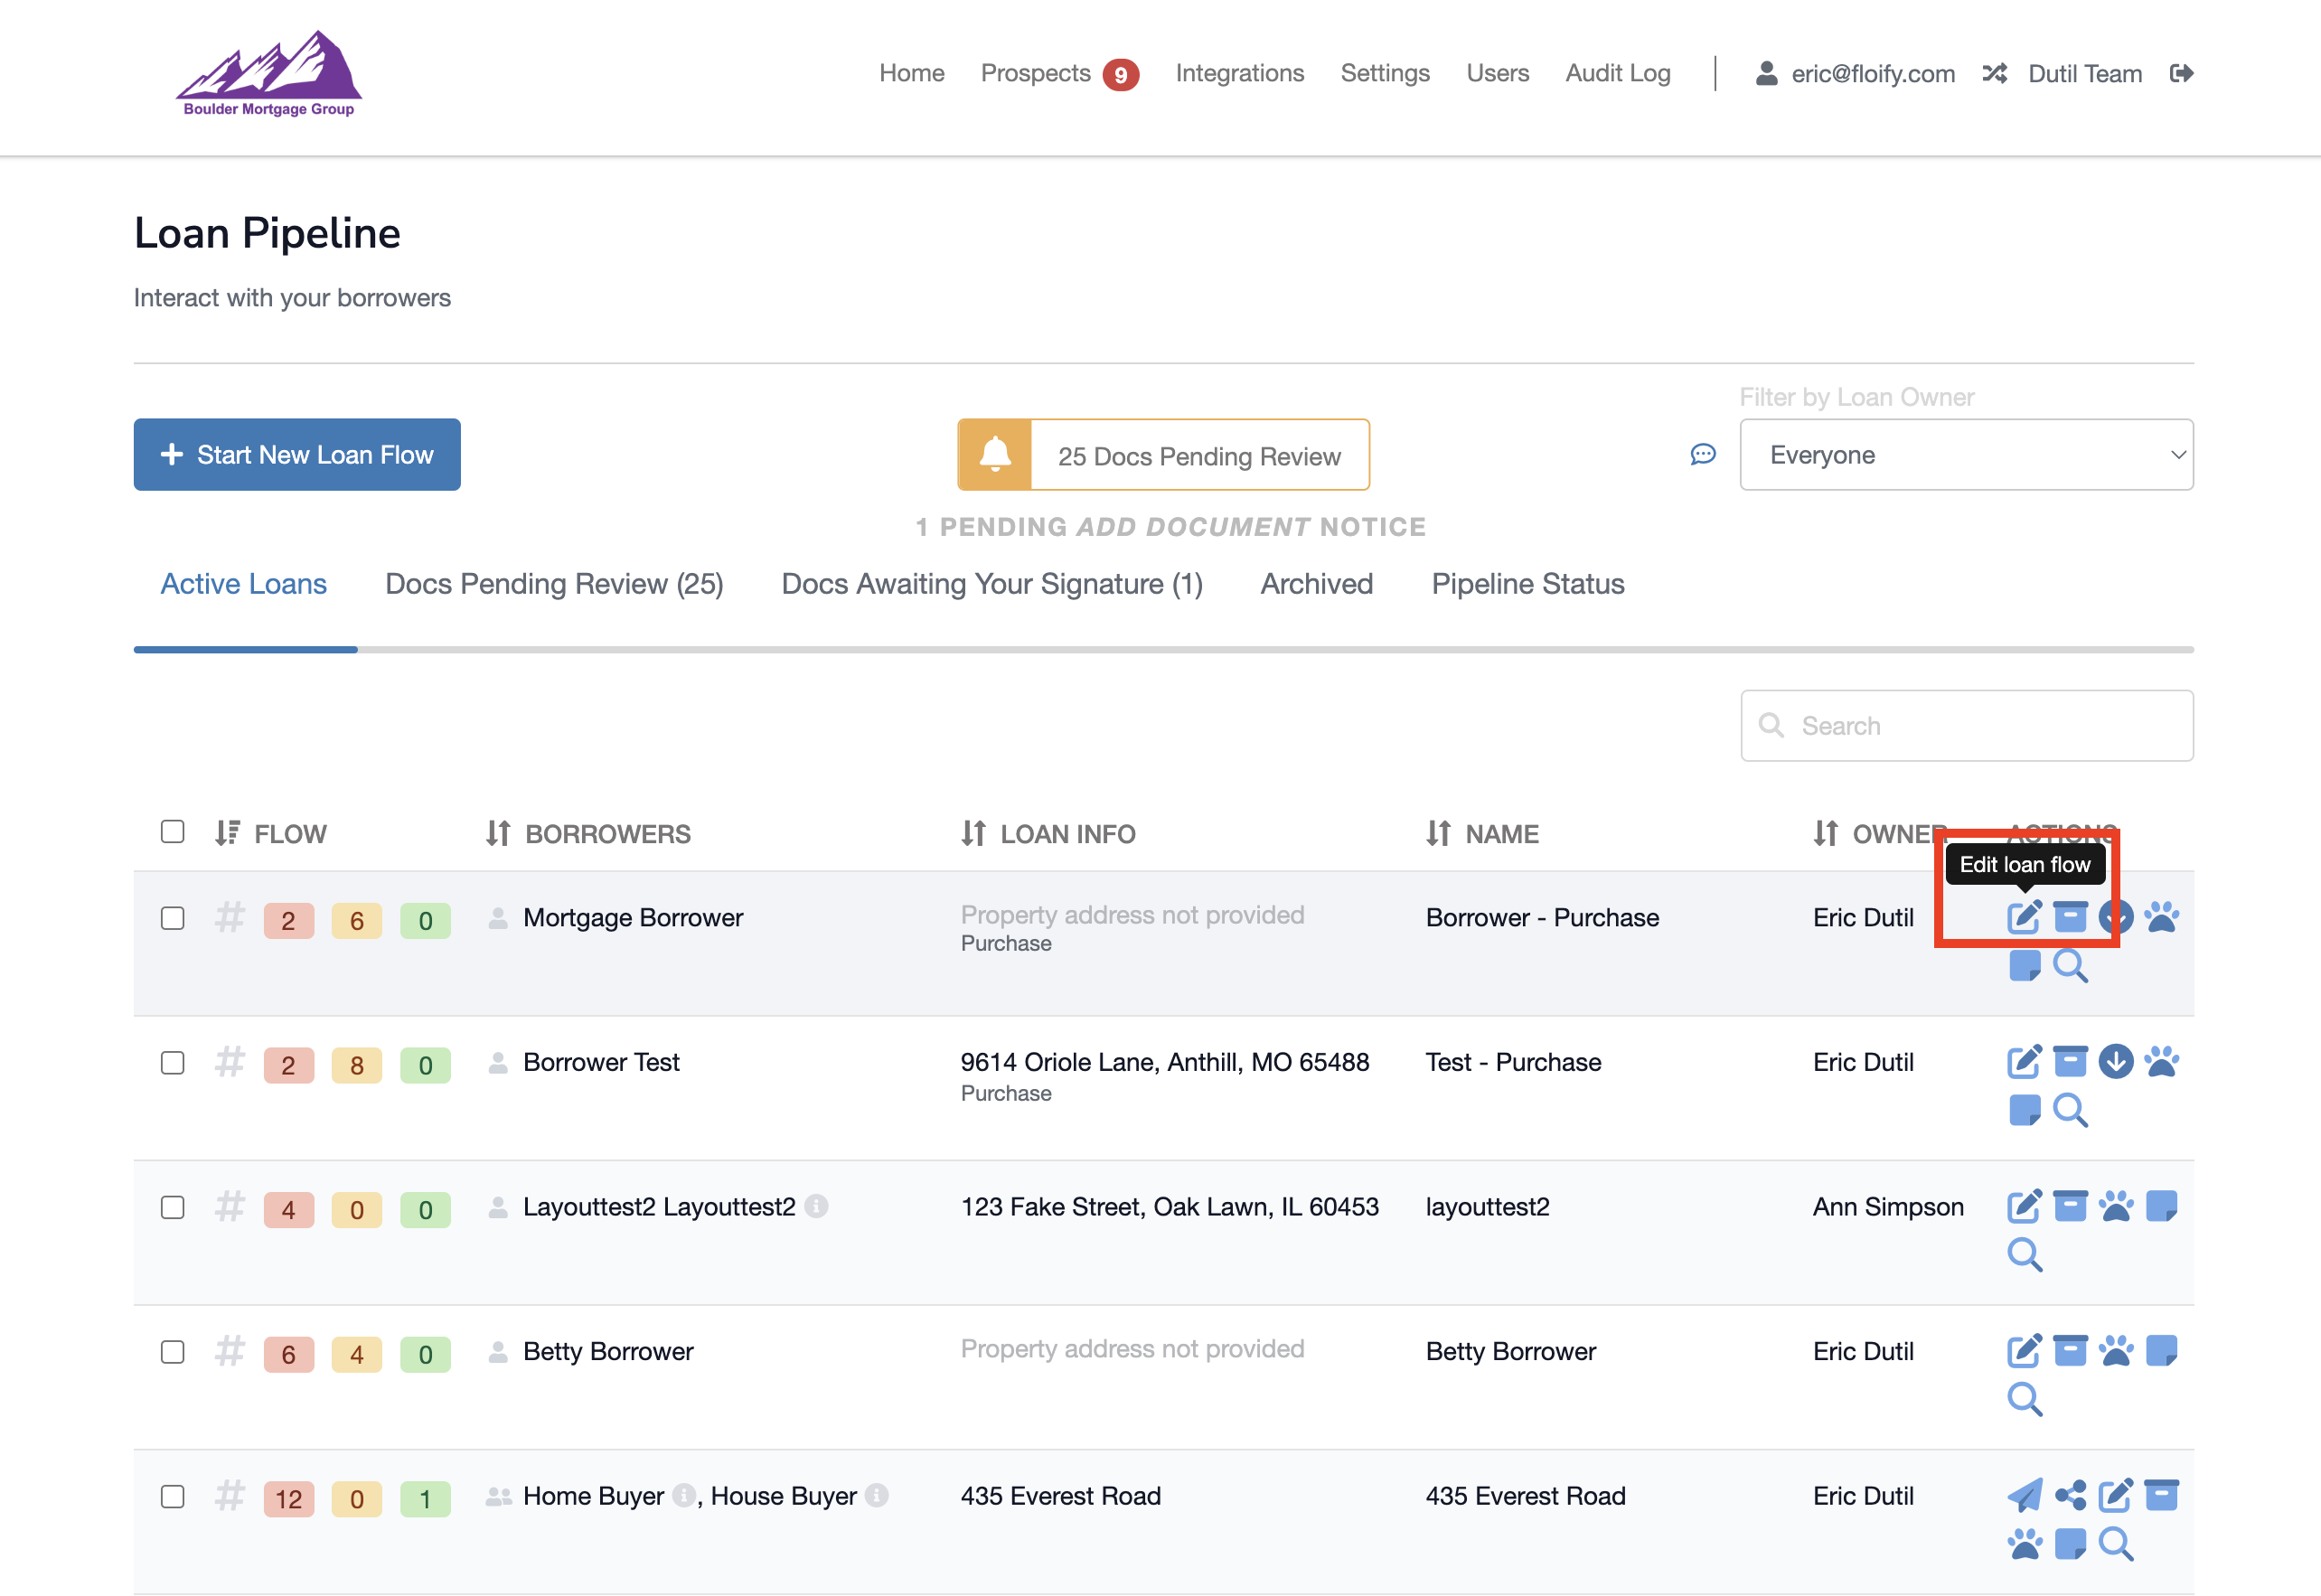Click logout icon in top navigation

click(x=2182, y=73)
